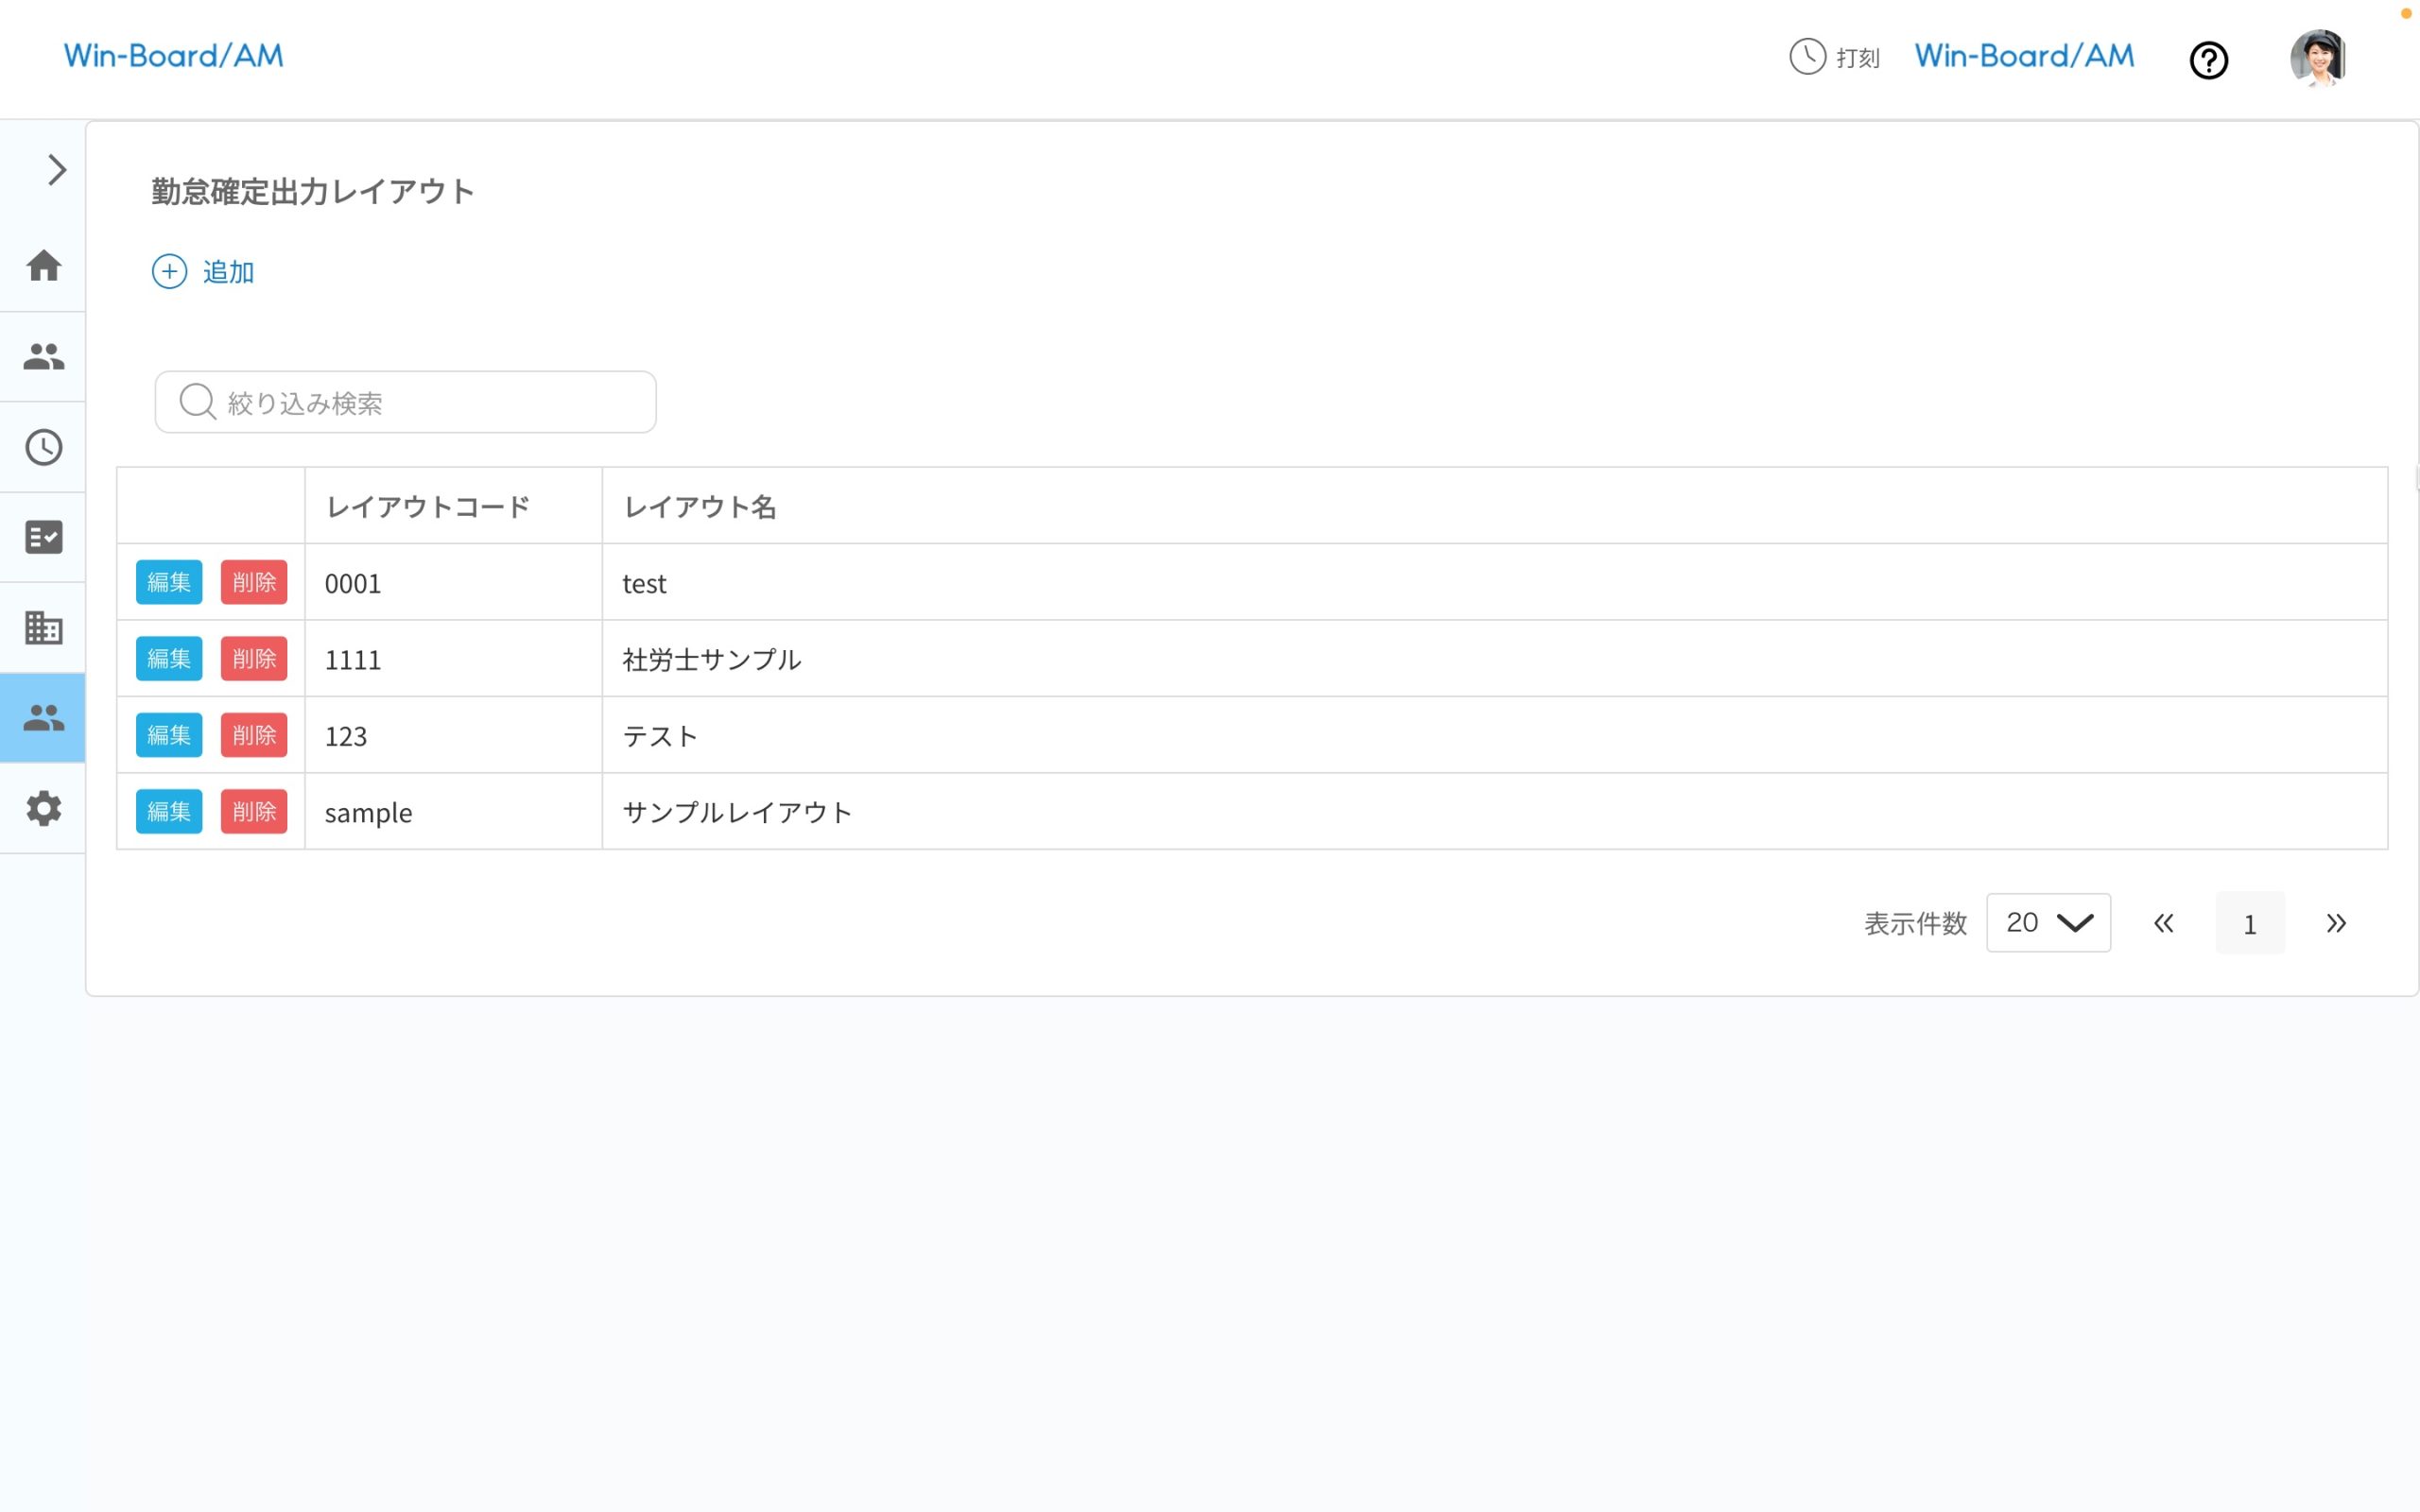Screen dimensions: 2420x1512
Task: Click the Win-Board/AM logo
Action: pos(173,55)
